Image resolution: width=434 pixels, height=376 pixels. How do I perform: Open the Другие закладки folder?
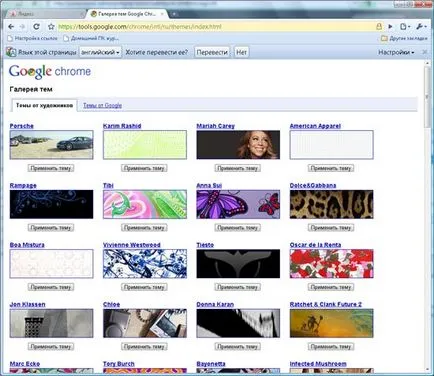[x=404, y=38]
